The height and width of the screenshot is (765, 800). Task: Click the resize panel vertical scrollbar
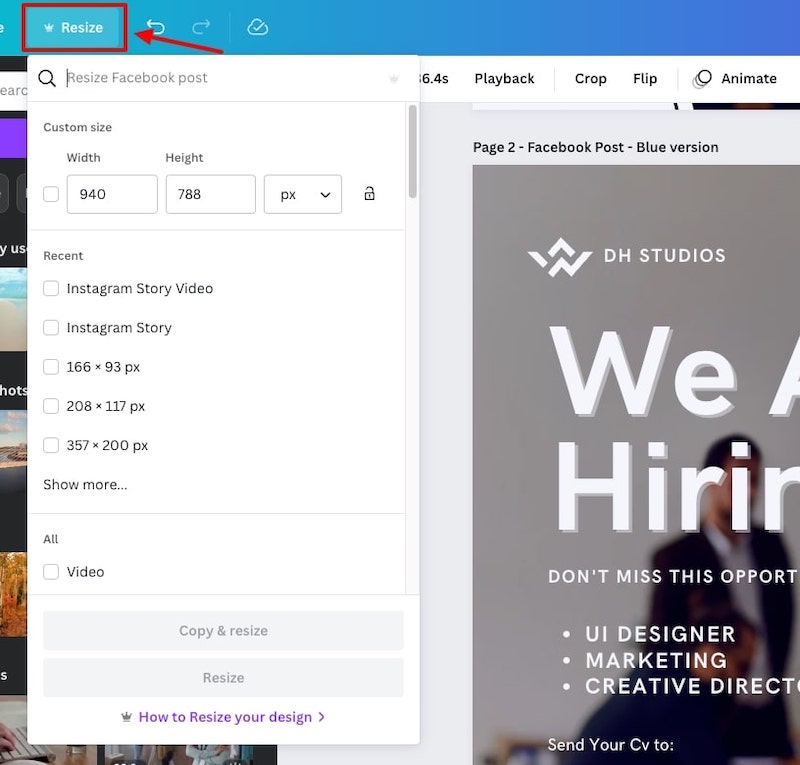[x=412, y=151]
